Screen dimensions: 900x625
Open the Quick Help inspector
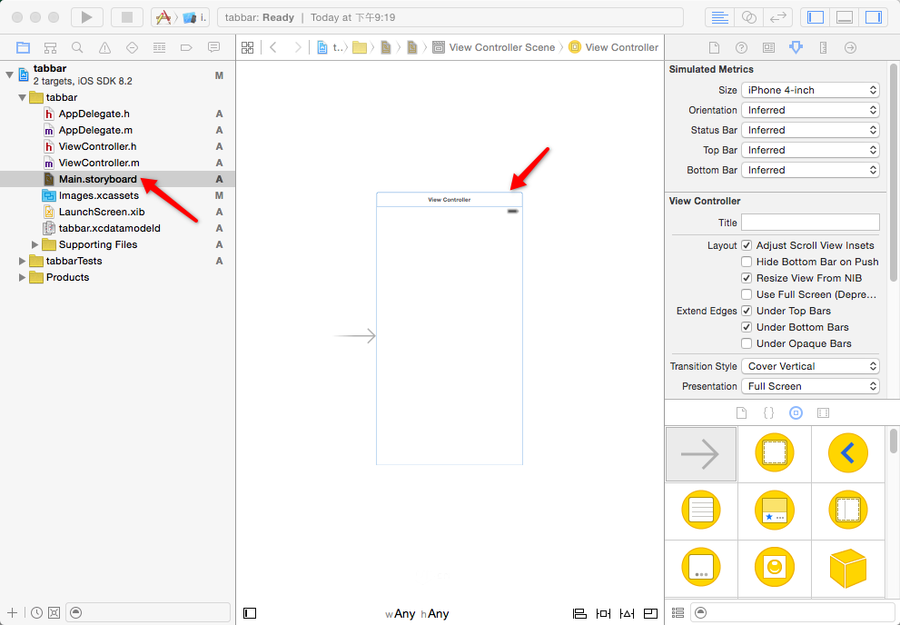pyautogui.click(x=741, y=47)
